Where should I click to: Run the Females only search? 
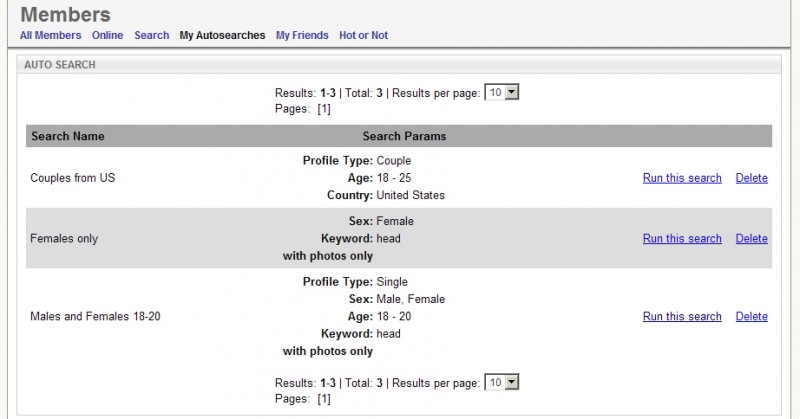pyautogui.click(x=681, y=238)
